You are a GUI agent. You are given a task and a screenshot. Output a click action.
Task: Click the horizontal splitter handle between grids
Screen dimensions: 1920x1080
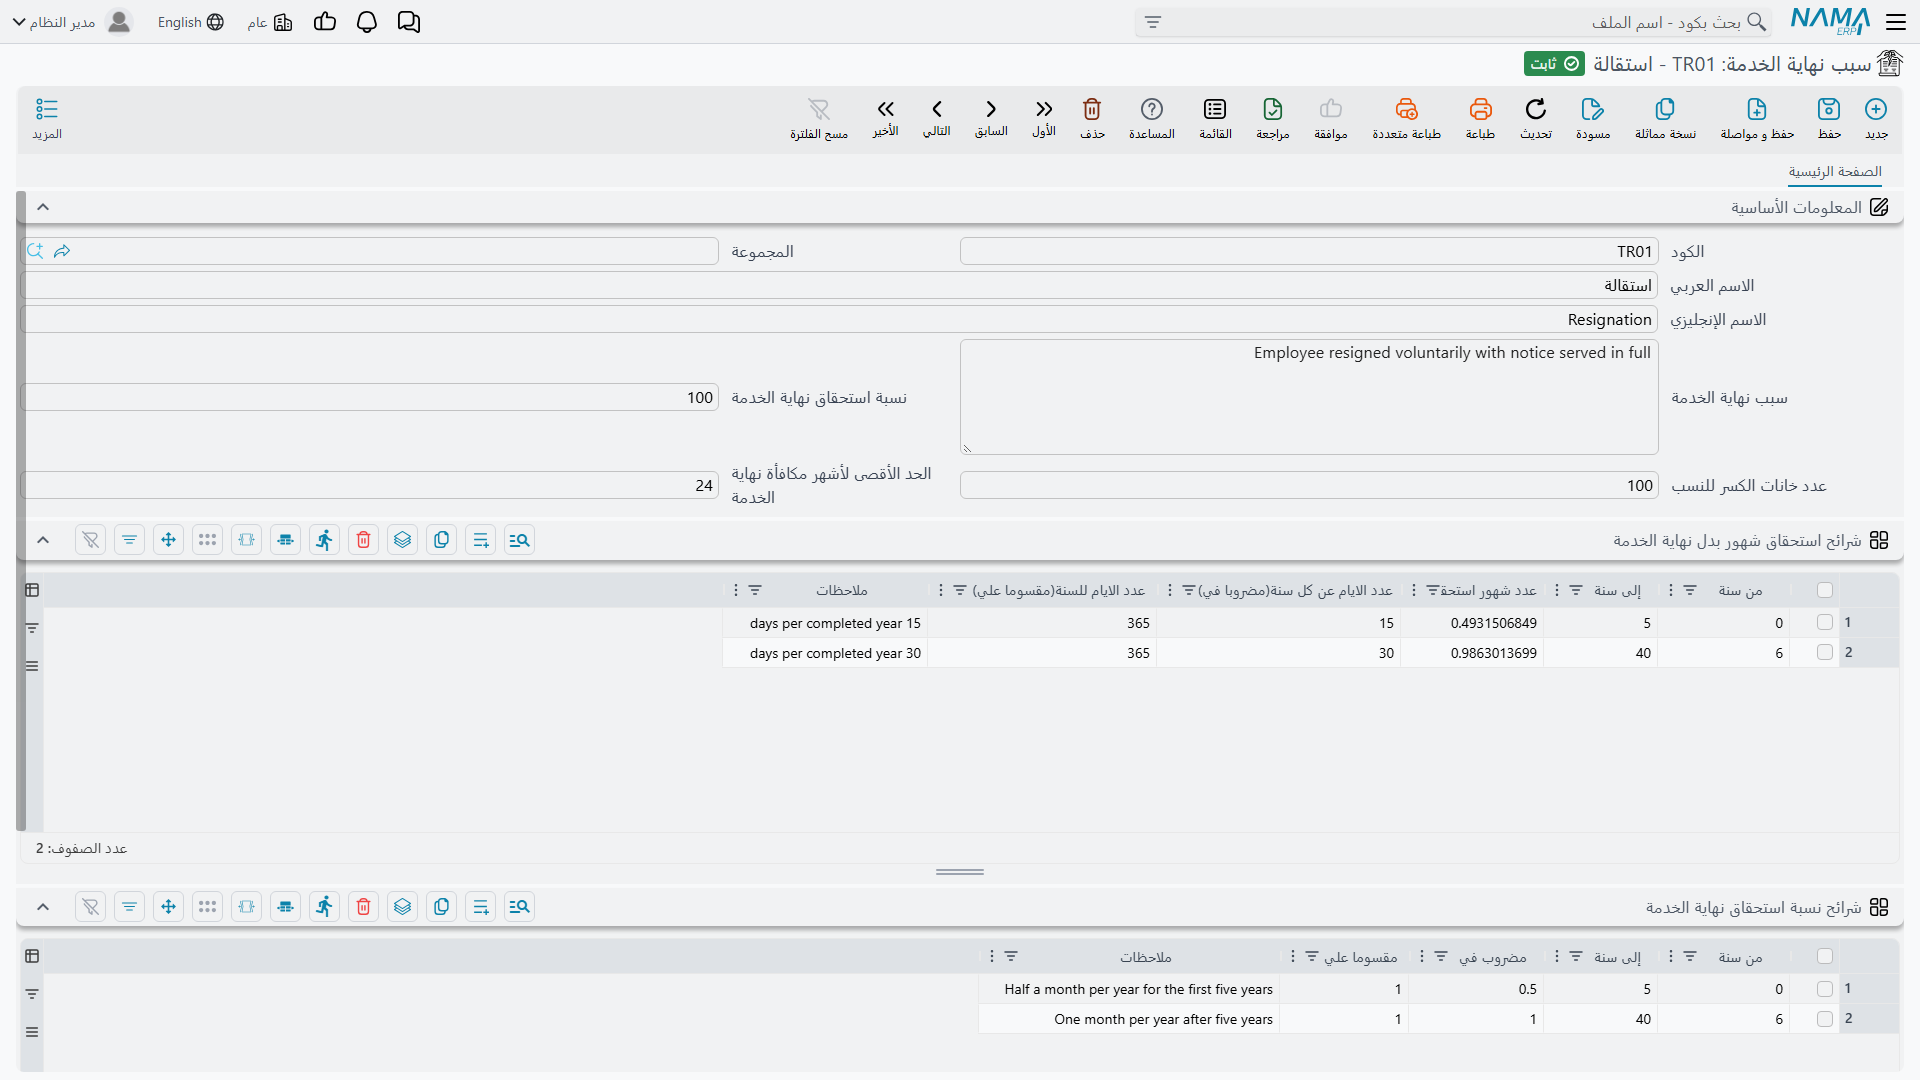(960, 872)
